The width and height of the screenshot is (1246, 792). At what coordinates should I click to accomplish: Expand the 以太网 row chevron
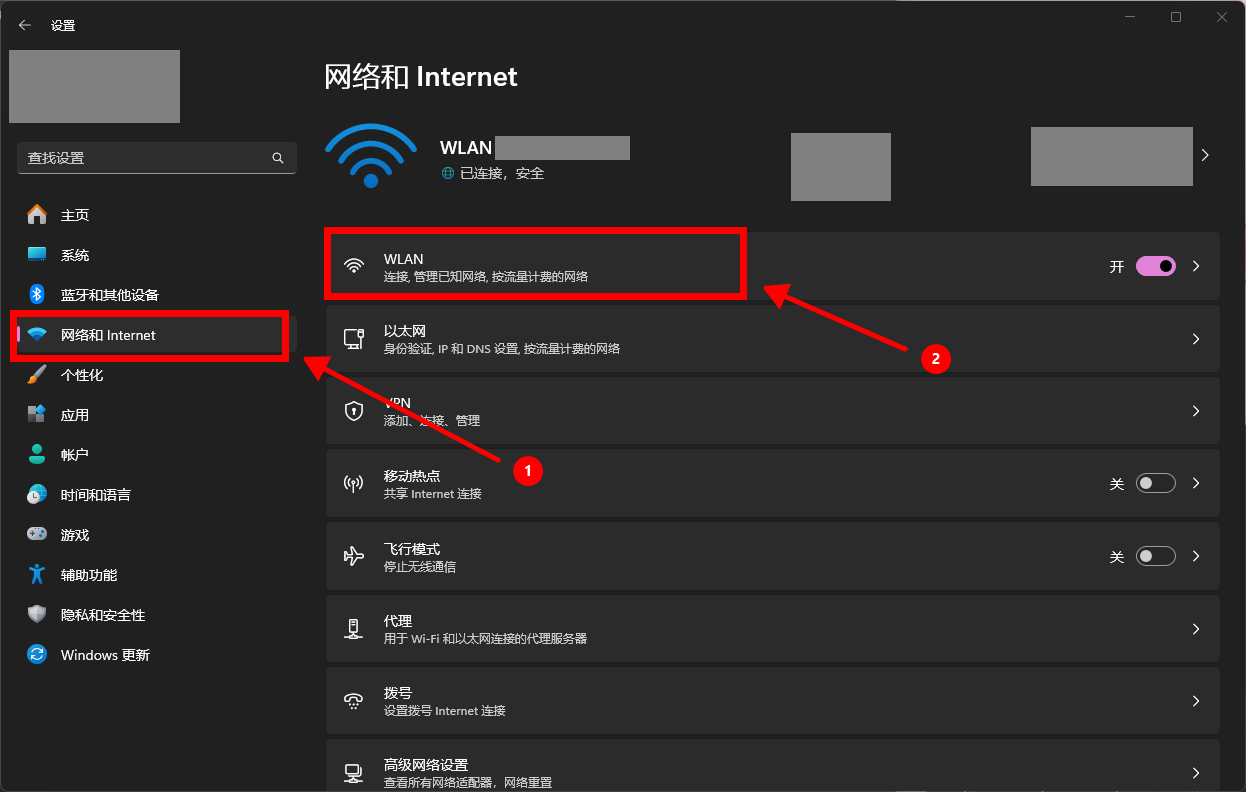click(x=1195, y=339)
